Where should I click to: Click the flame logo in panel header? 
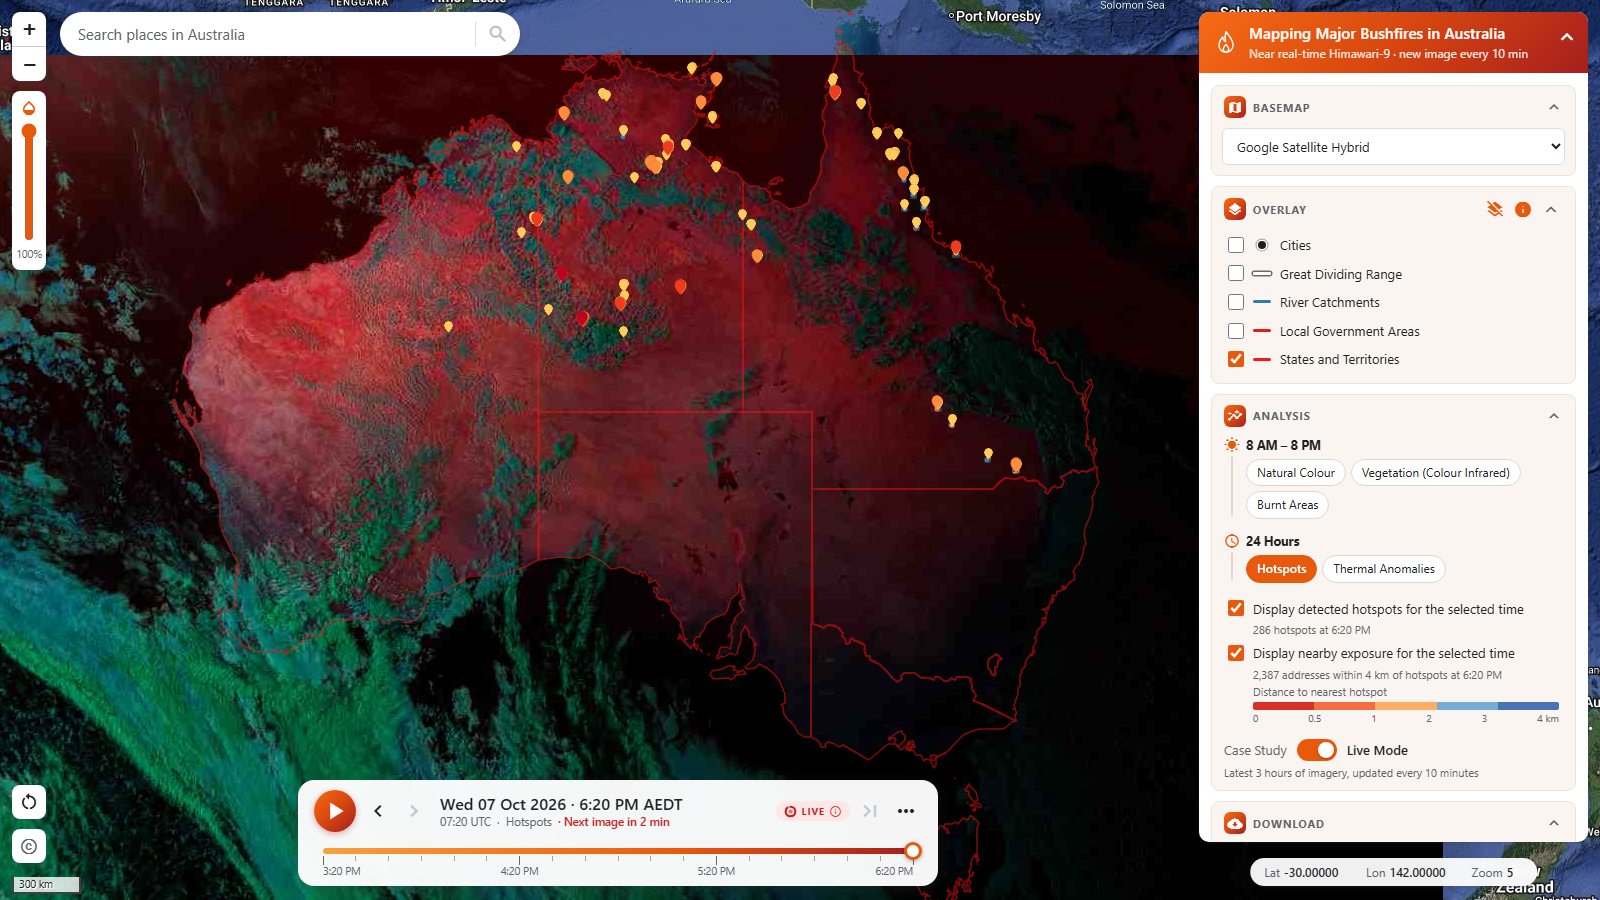[1226, 42]
